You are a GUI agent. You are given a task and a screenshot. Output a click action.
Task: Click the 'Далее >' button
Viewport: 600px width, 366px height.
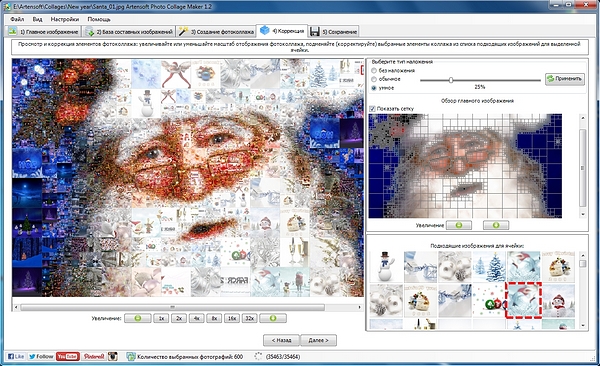pyautogui.click(x=318, y=340)
